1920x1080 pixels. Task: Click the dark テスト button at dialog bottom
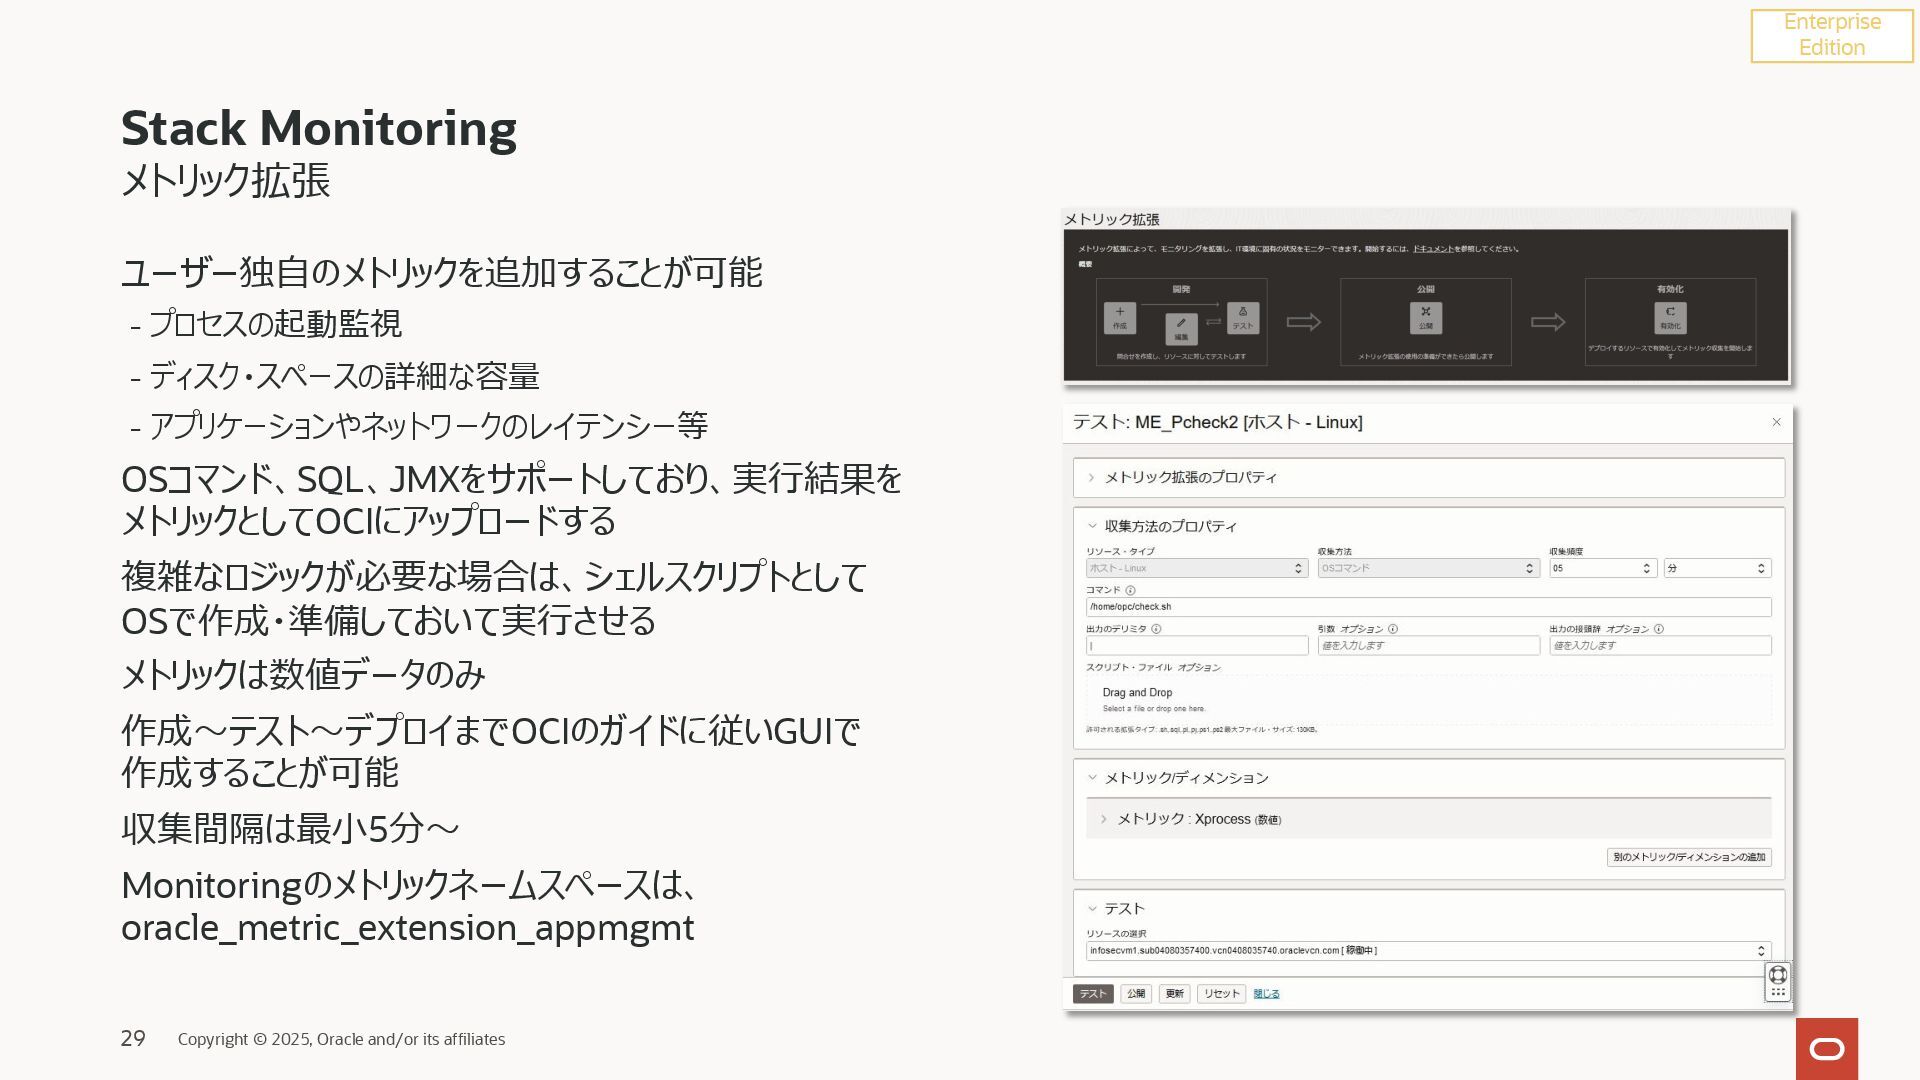tap(1093, 994)
